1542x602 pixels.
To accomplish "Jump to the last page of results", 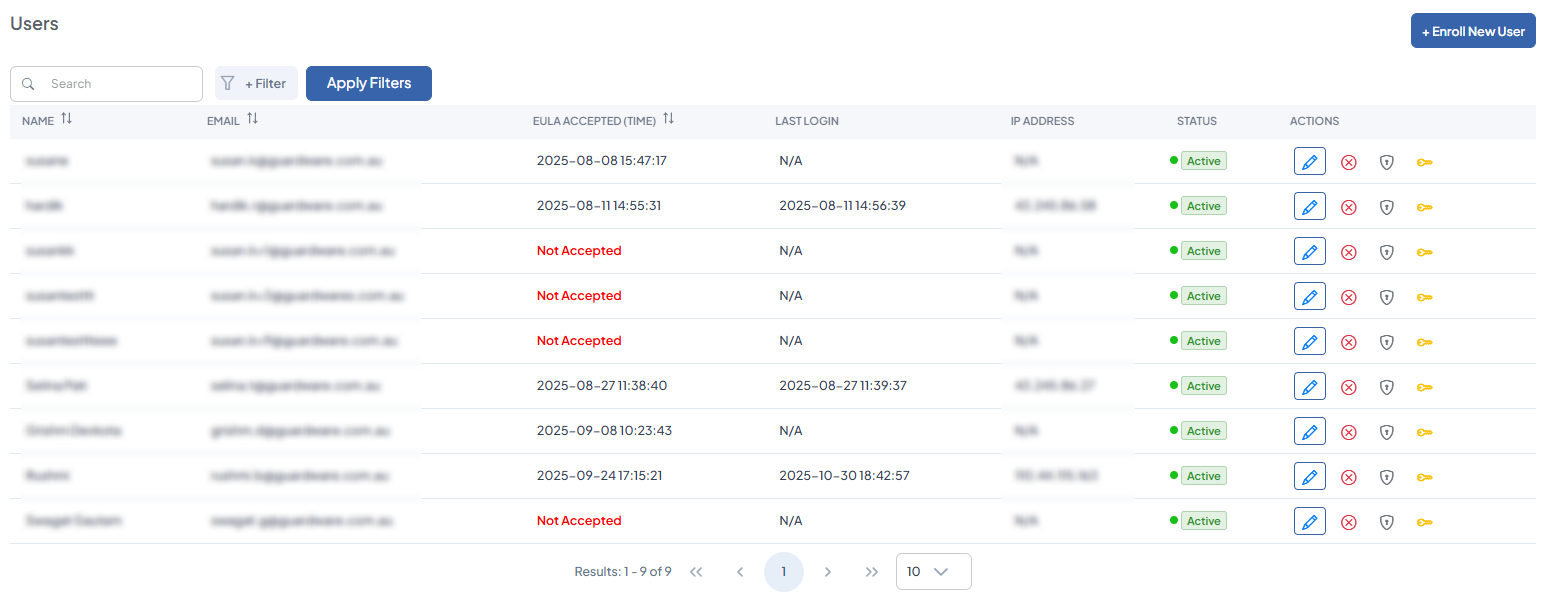I will 871,572.
